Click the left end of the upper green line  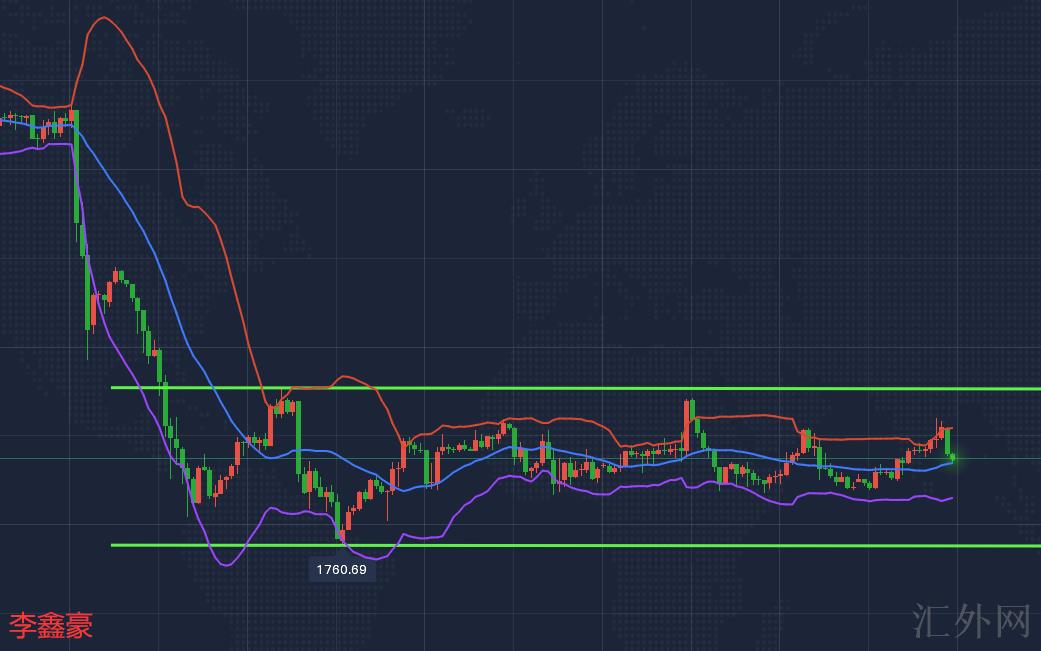[x=113, y=387]
